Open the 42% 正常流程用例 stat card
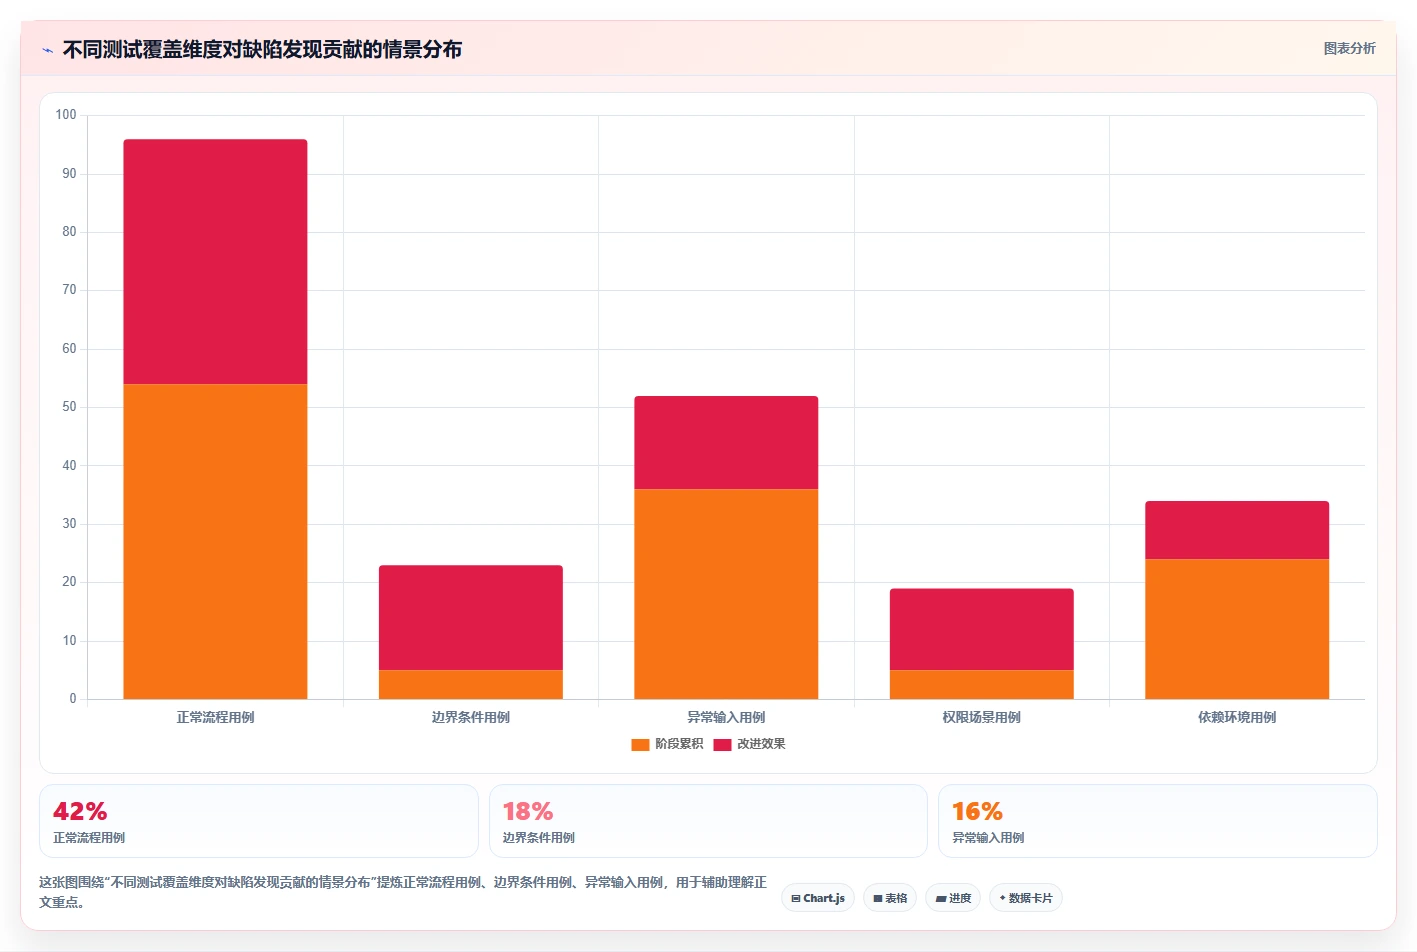Viewport: 1417px width, 952px height. [x=259, y=821]
